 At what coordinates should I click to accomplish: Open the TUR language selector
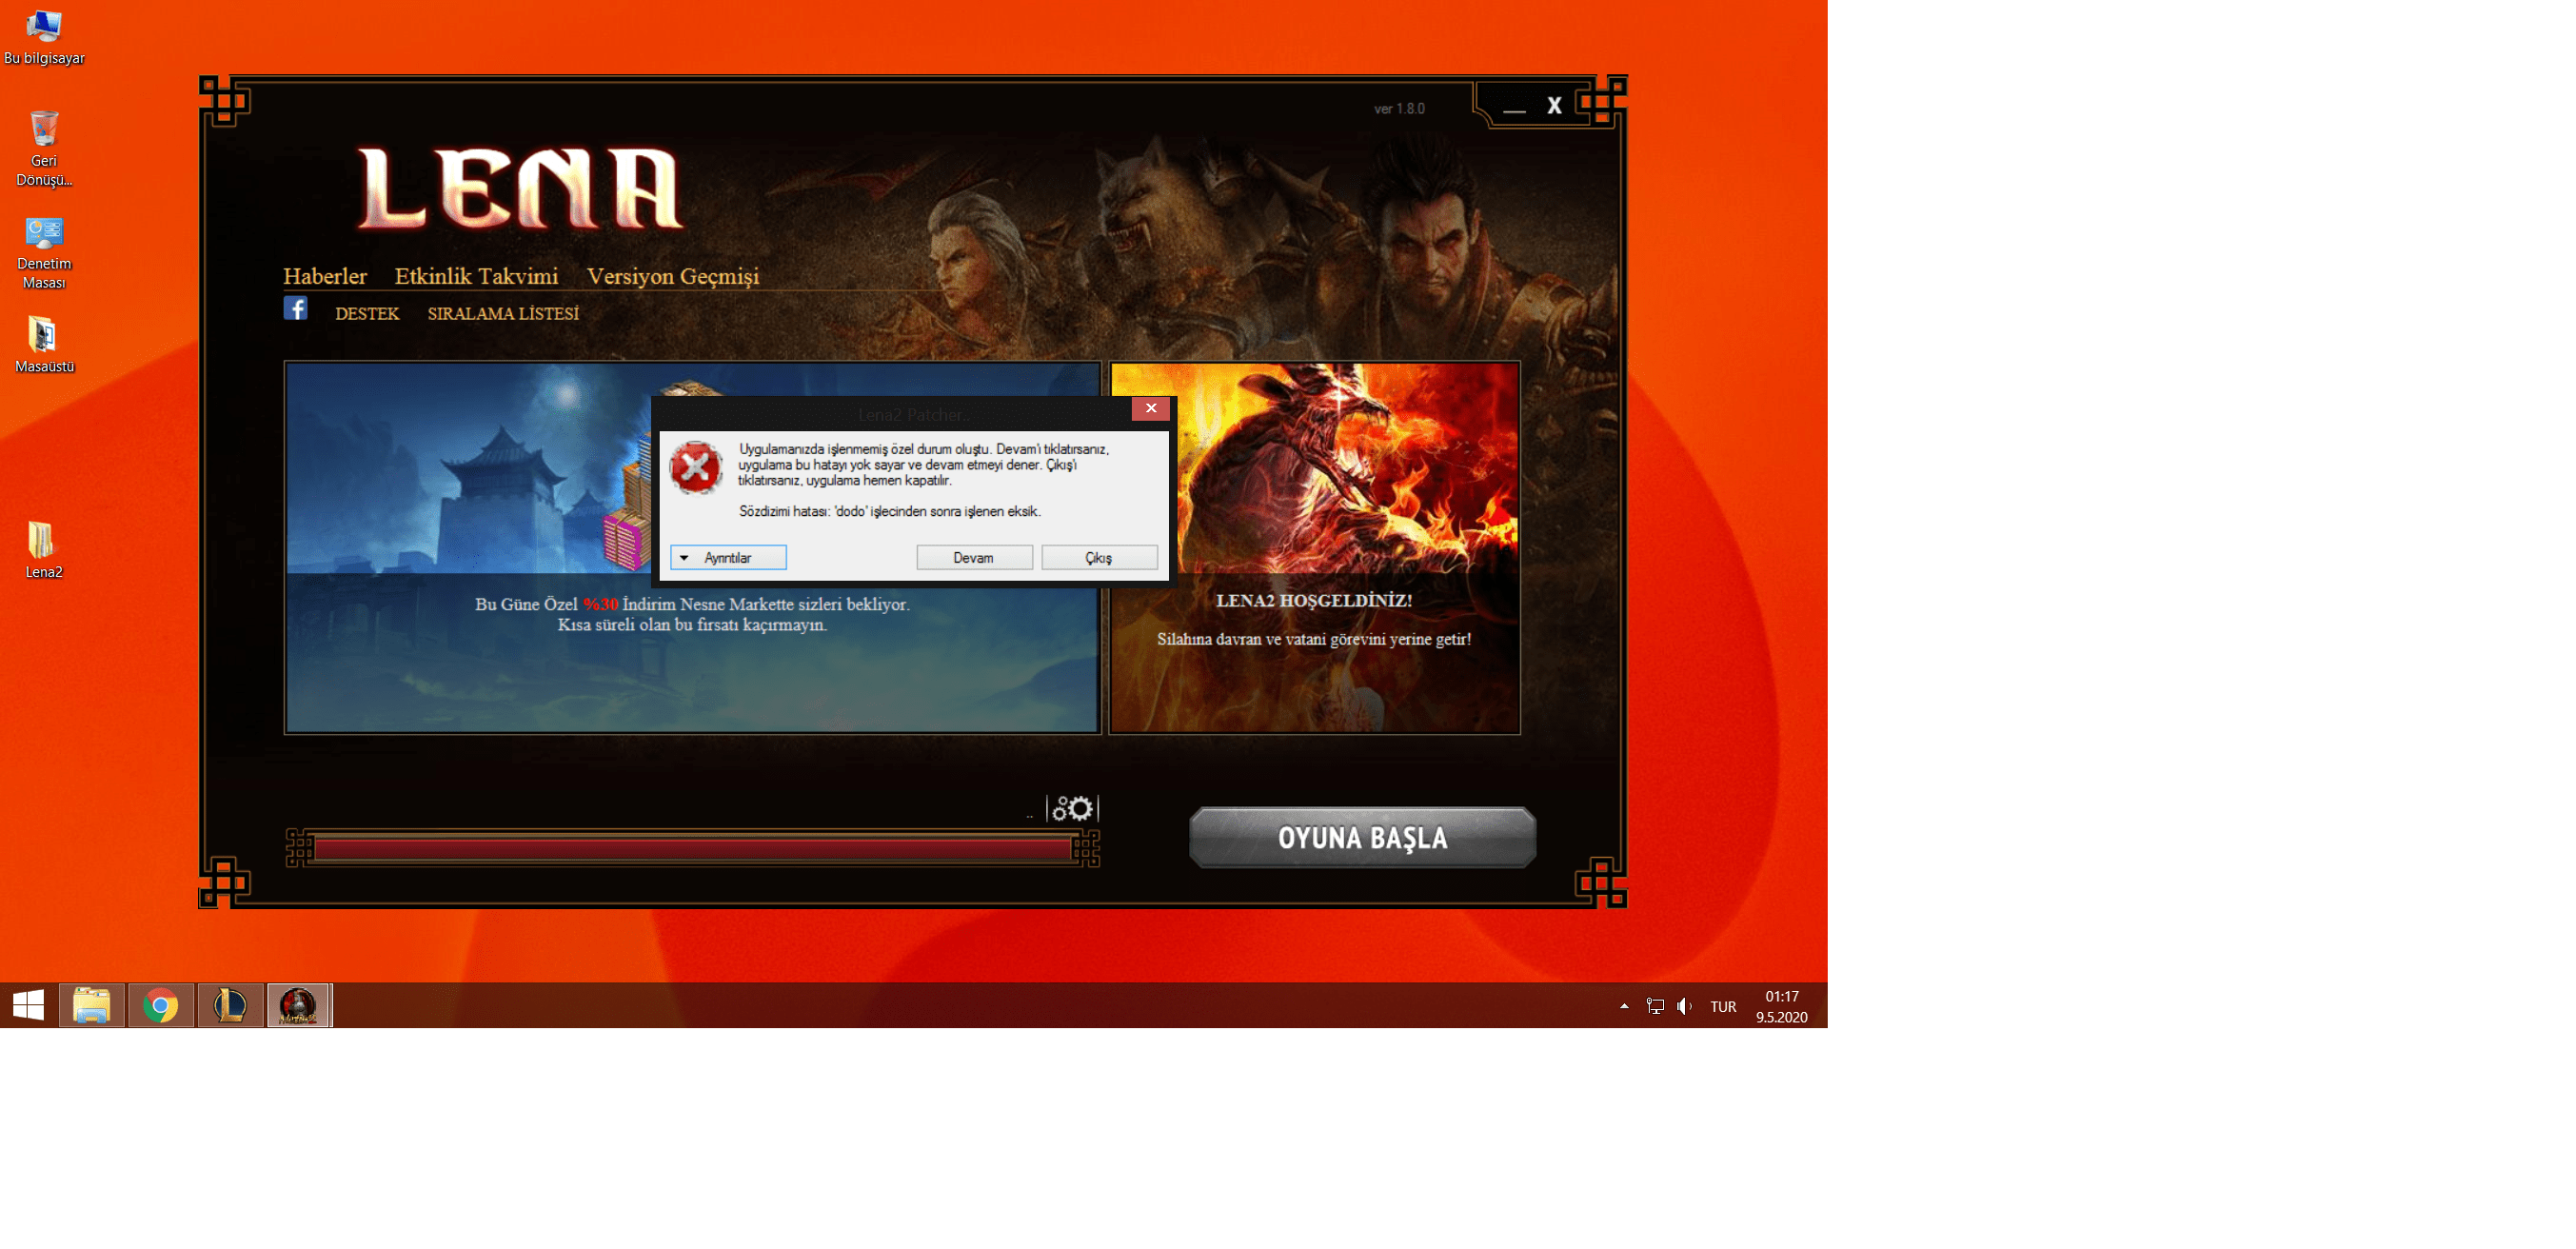1722,1007
